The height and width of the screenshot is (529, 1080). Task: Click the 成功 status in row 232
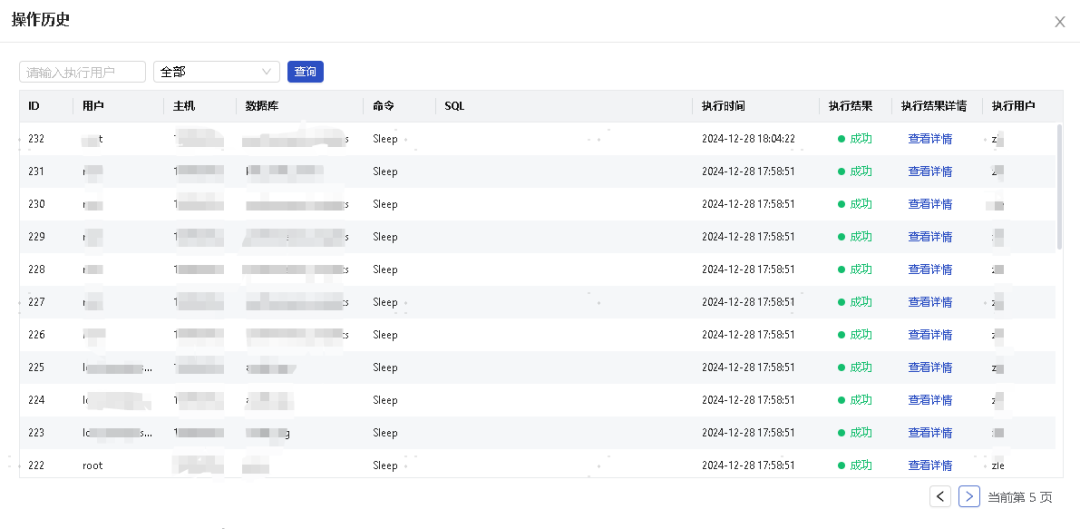(x=855, y=138)
